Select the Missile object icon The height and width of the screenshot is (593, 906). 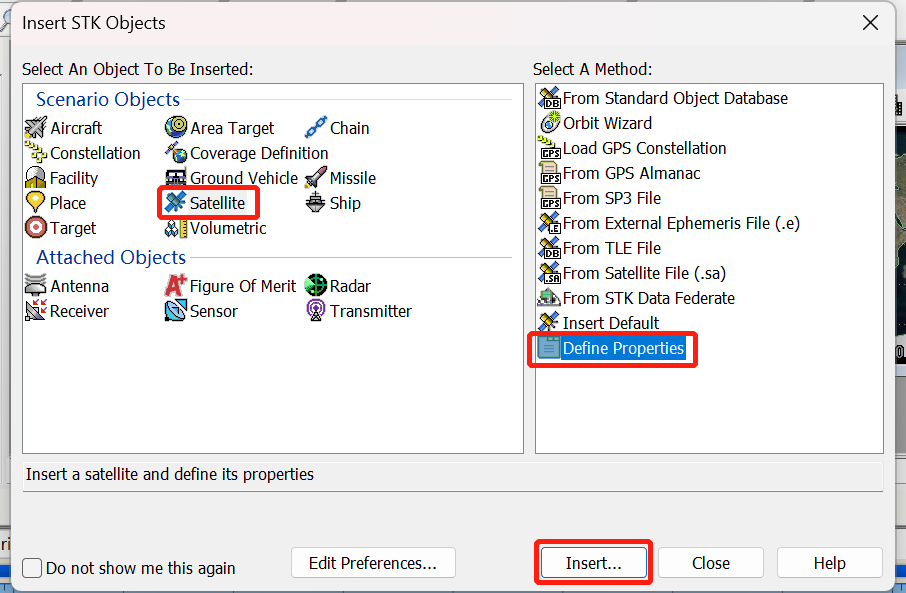[x=316, y=178]
